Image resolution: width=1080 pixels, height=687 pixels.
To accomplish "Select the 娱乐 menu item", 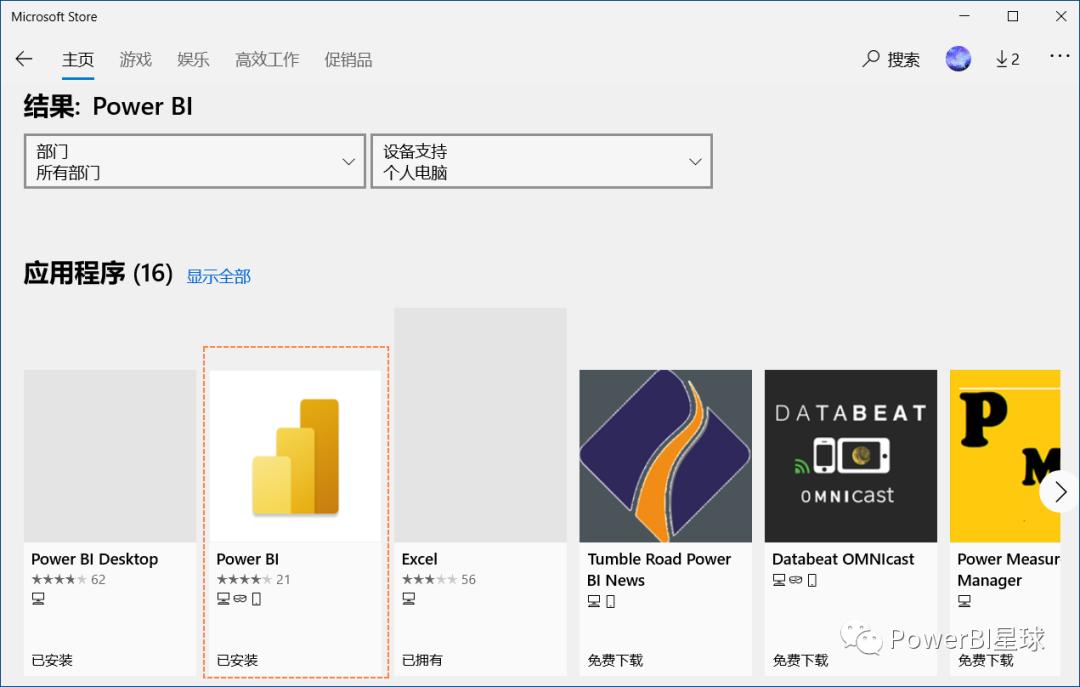I will pos(192,59).
